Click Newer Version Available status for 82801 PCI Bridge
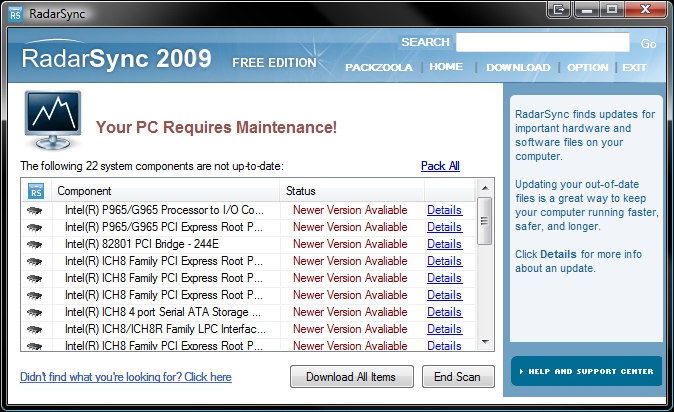The image size is (674, 412). click(350, 244)
